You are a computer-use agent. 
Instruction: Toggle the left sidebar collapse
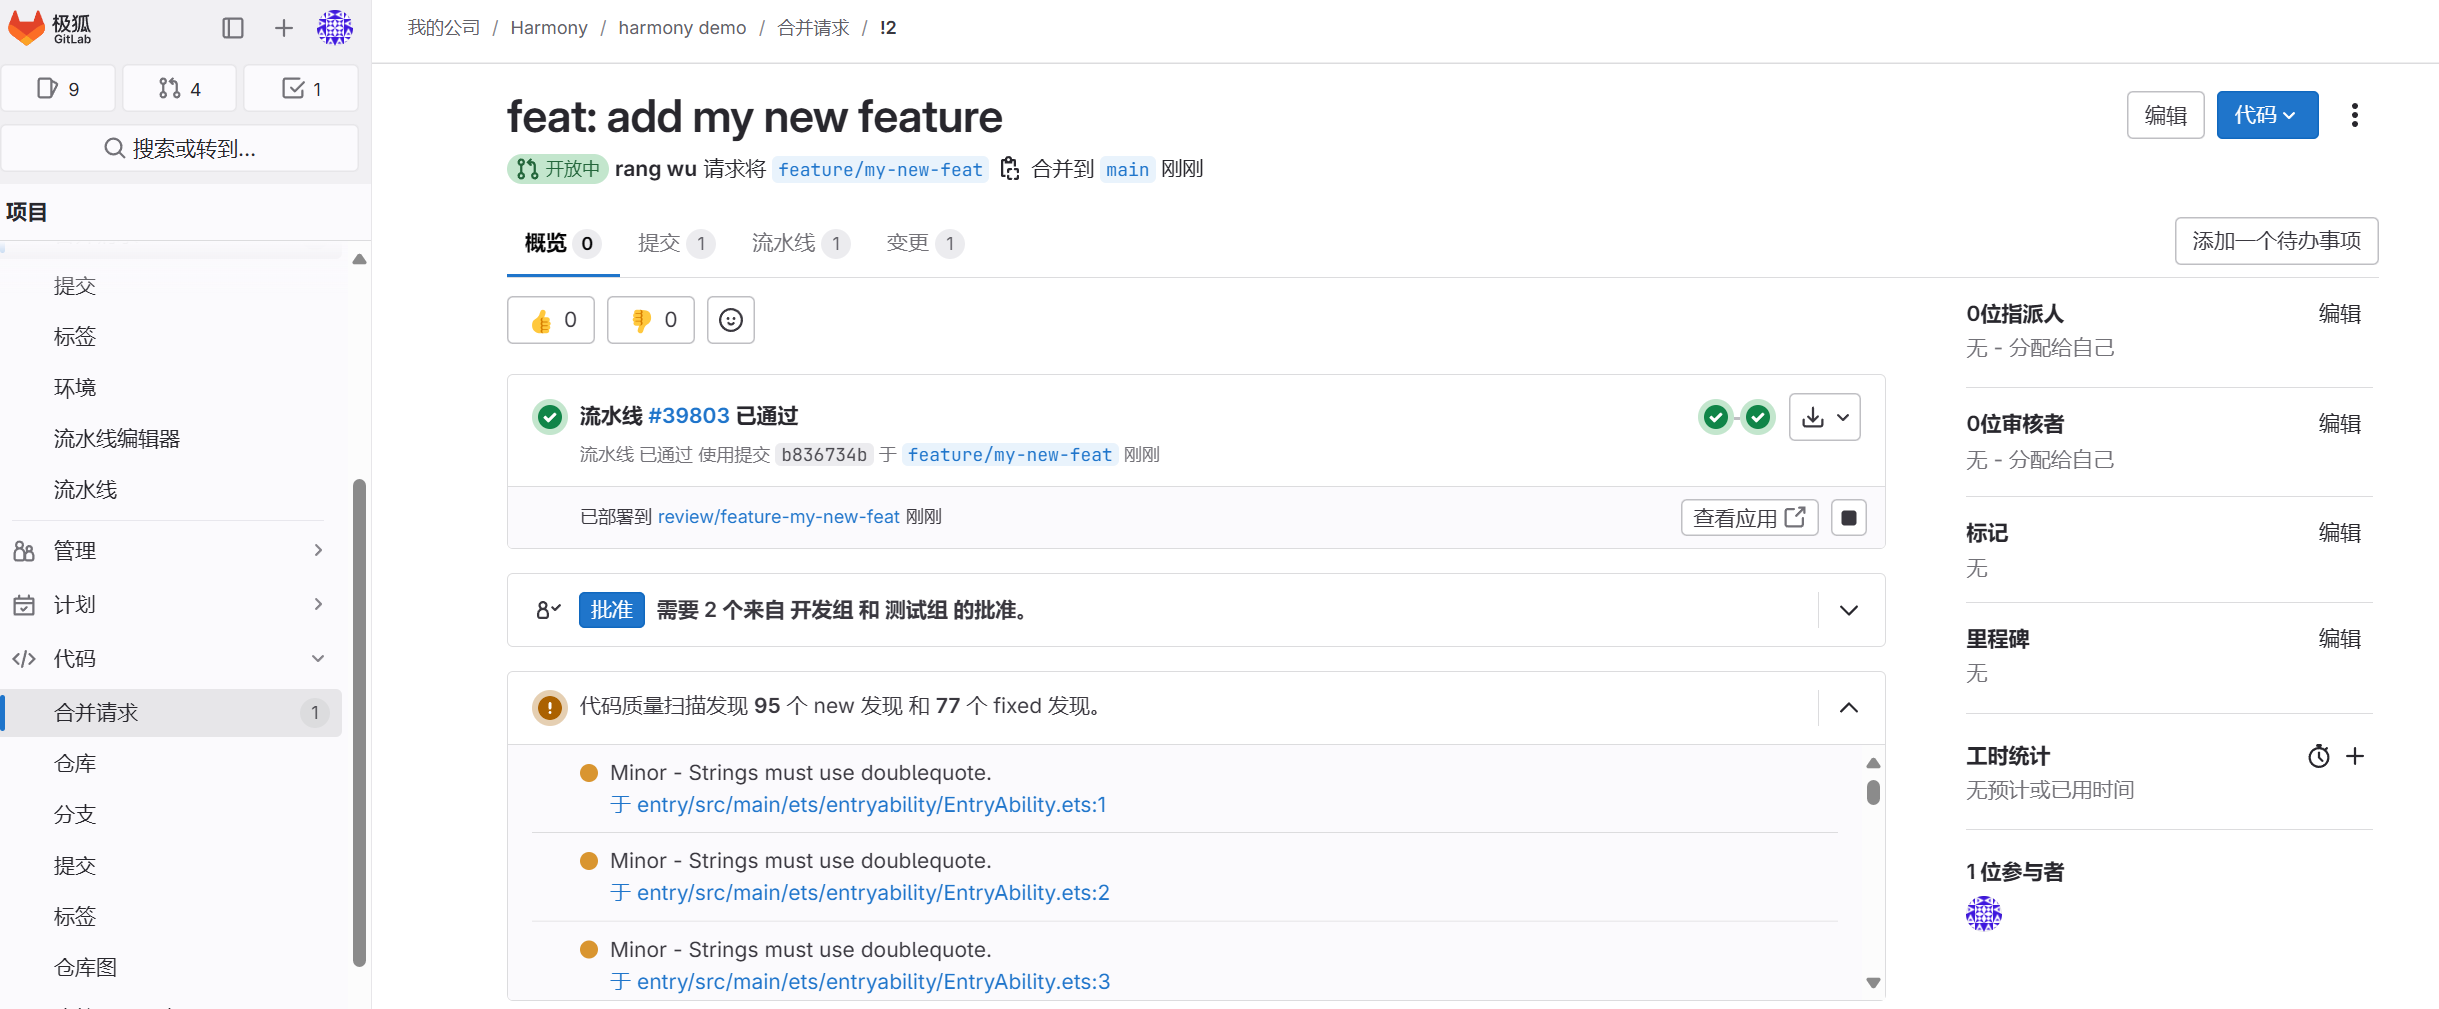(233, 28)
